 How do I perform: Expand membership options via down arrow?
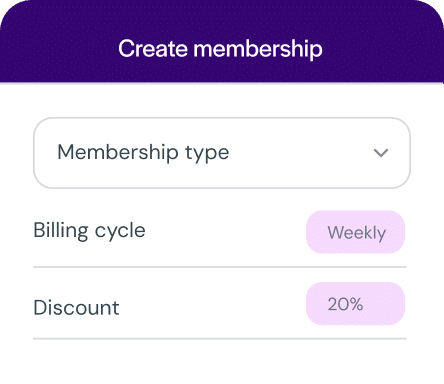(x=381, y=153)
